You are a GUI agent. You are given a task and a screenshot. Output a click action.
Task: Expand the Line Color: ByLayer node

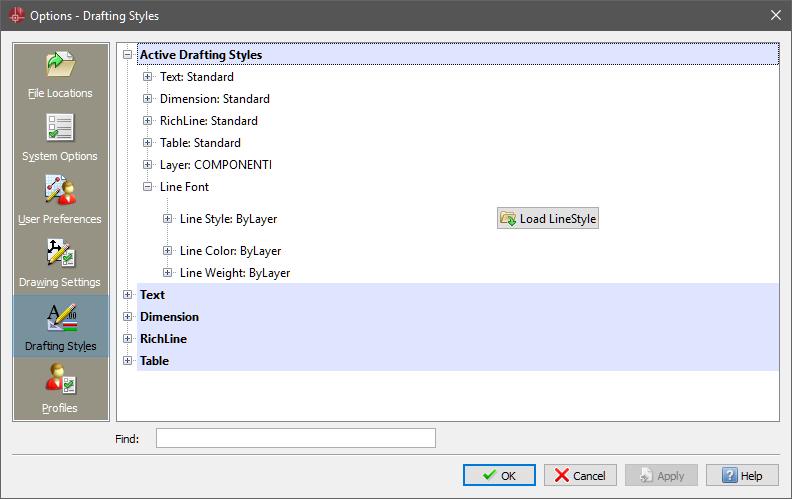click(167, 251)
